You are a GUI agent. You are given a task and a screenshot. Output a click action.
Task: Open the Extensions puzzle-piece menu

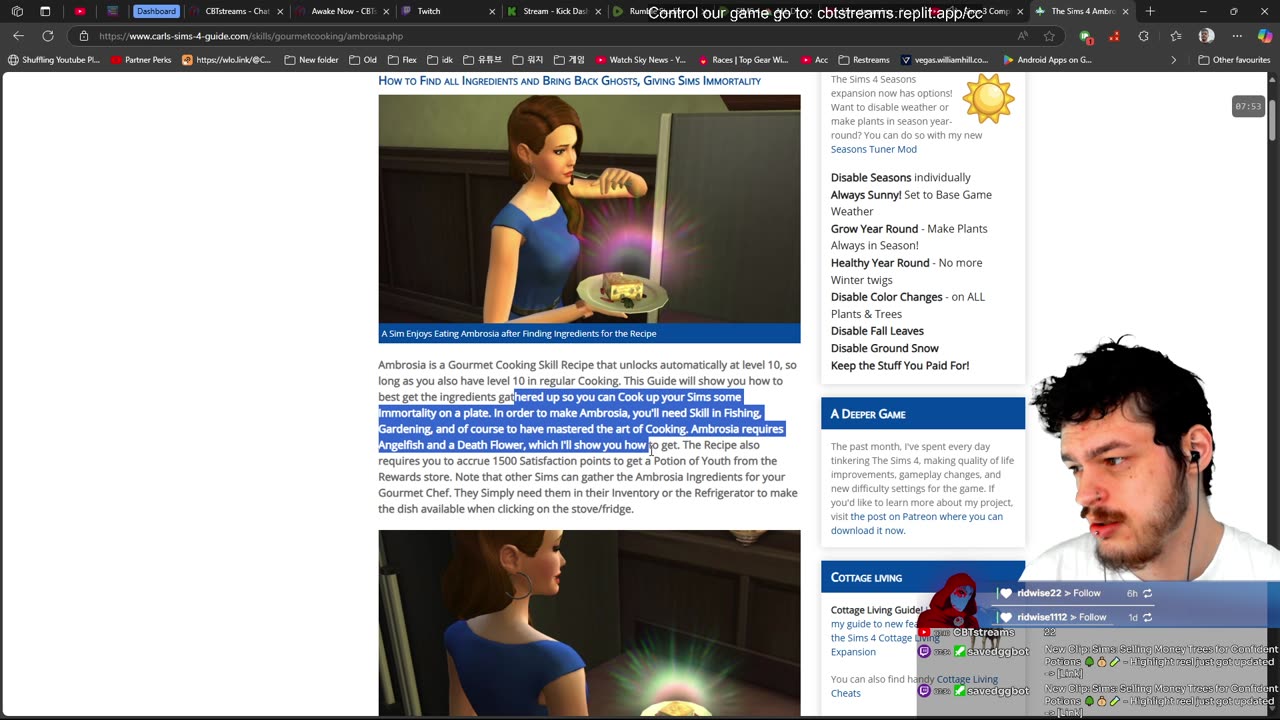(x=1144, y=36)
